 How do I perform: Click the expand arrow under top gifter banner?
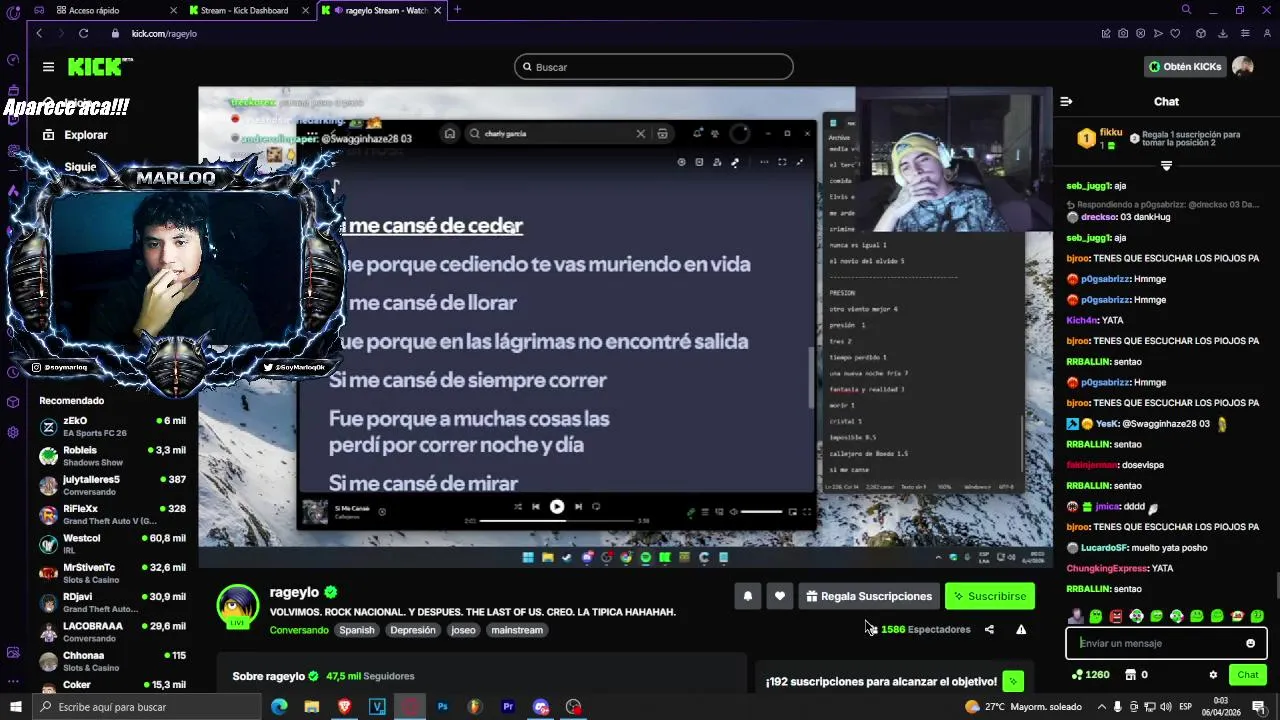(x=1166, y=166)
